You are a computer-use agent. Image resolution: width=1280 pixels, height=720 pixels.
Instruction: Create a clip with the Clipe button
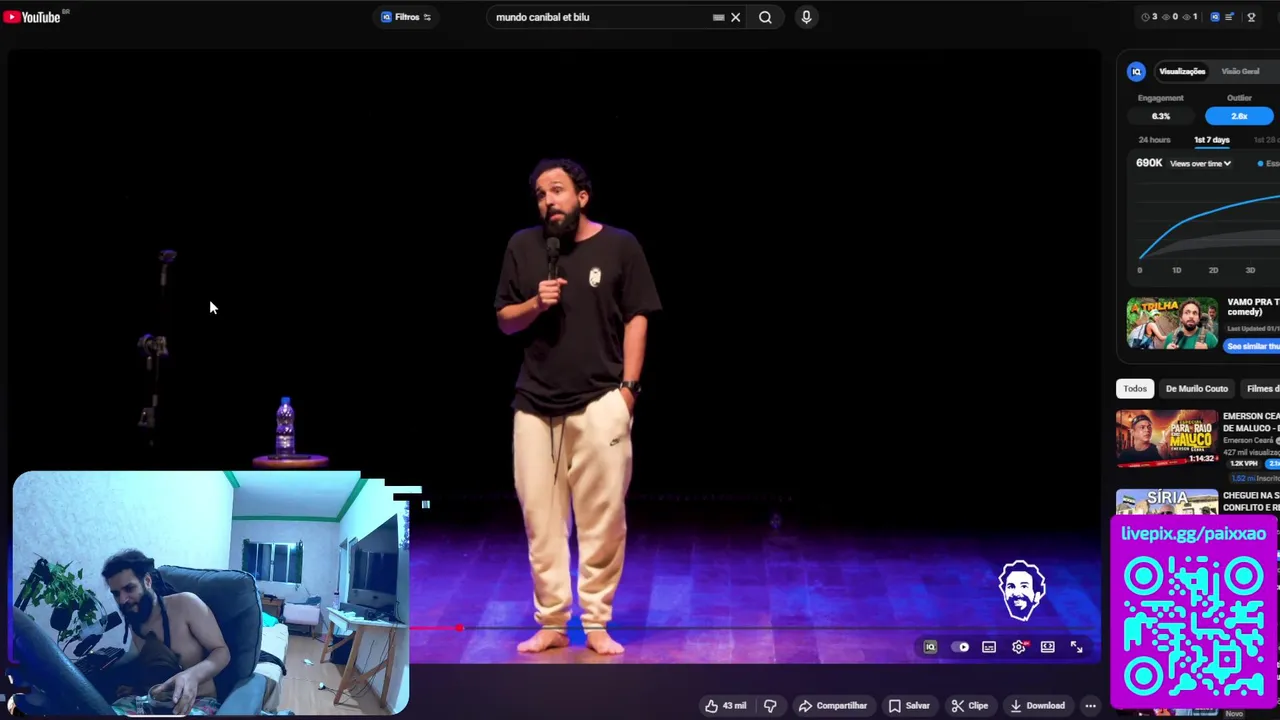point(969,706)
